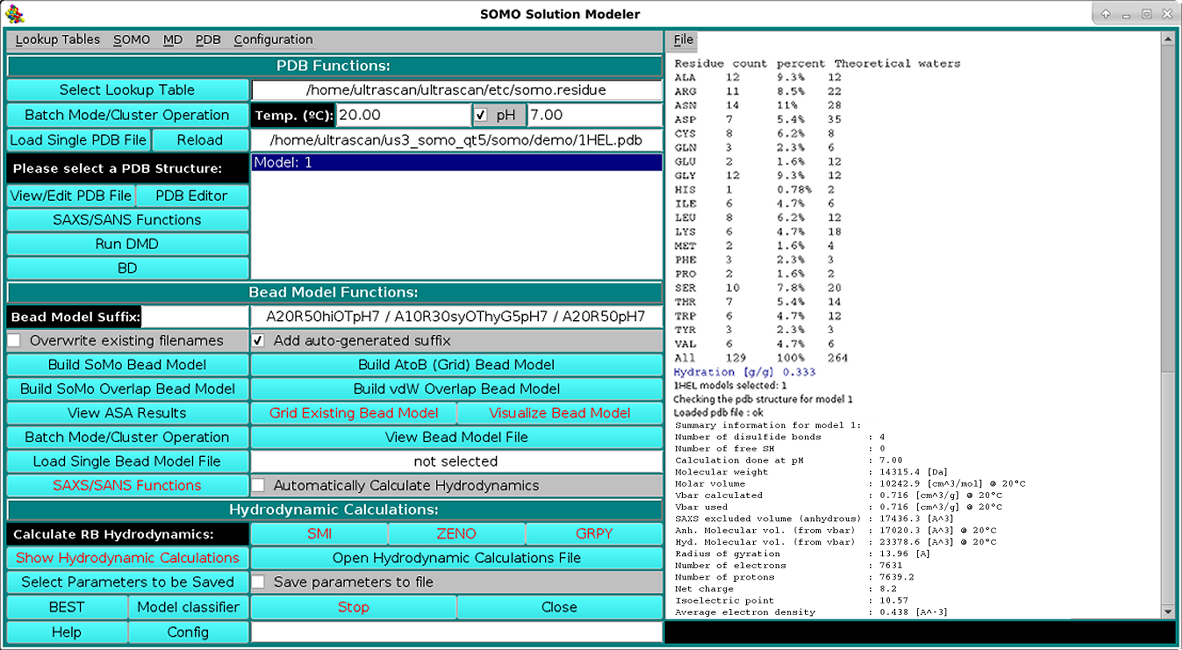Toggle the pH checkbox
Screen dimensions: 1182x650
click(481, 115)
